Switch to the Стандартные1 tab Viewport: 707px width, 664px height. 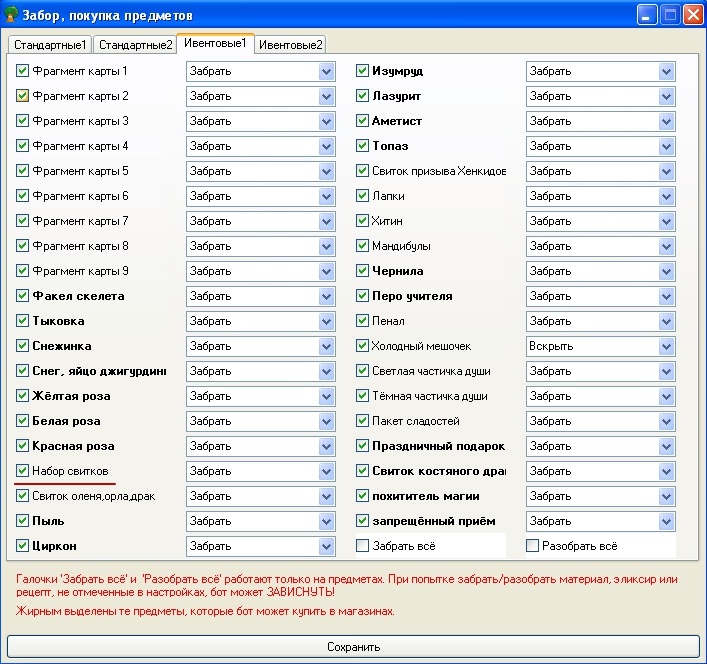click(49, 45)
